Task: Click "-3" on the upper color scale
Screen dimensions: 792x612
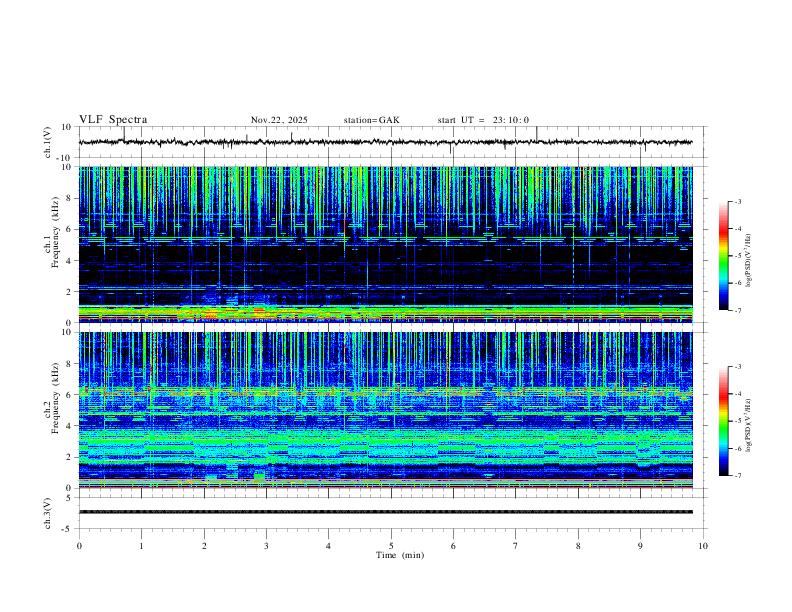Action: coord(737,201)
